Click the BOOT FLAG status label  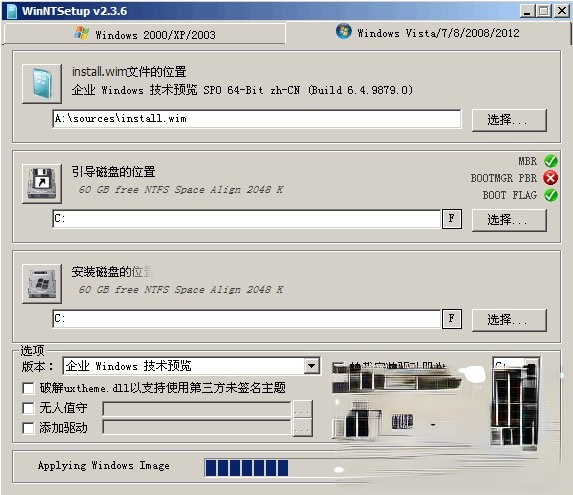coord(510,195)
